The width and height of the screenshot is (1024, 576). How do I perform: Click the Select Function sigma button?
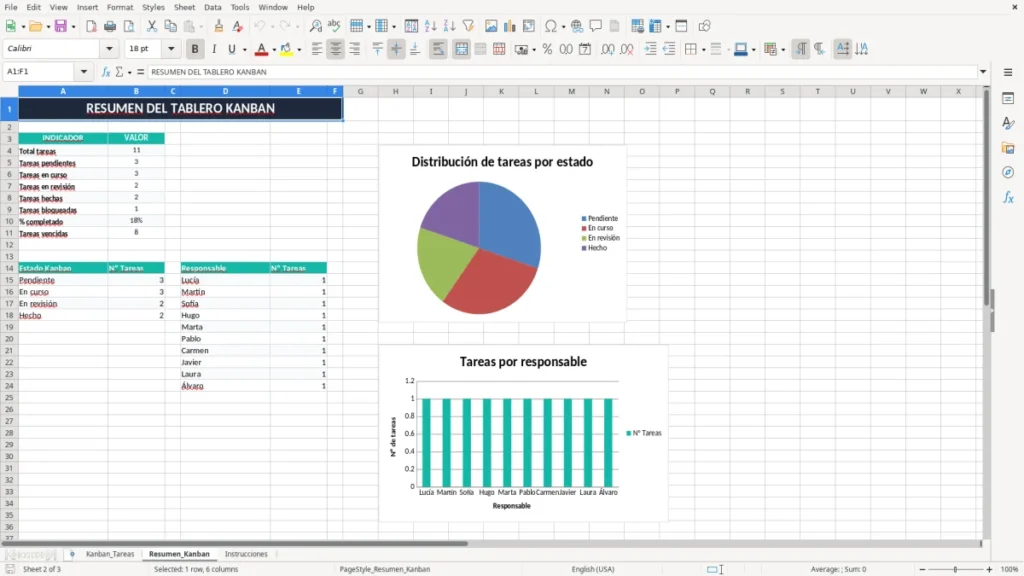(119, 72)
